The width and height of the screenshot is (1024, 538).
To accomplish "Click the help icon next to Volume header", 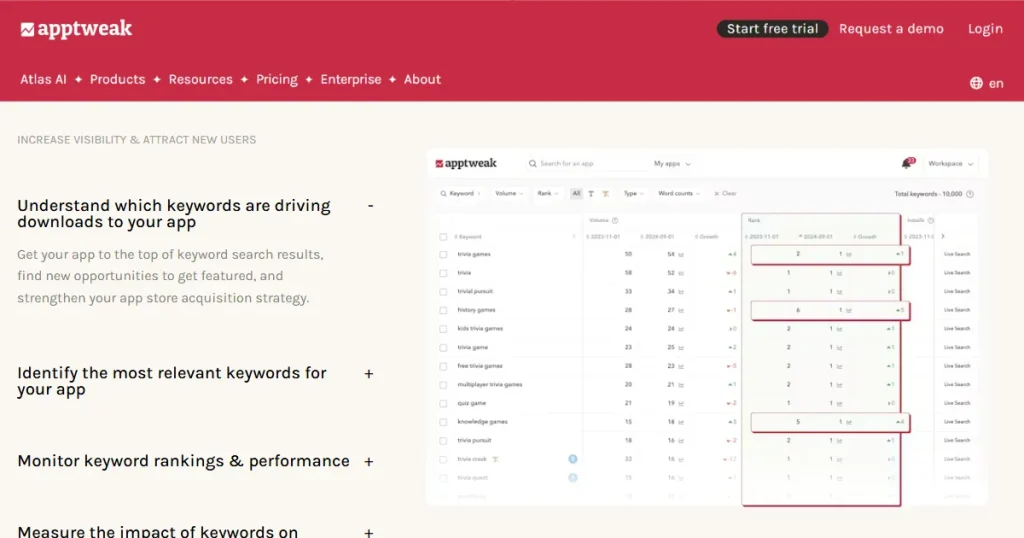I will (x=615, y=221).
